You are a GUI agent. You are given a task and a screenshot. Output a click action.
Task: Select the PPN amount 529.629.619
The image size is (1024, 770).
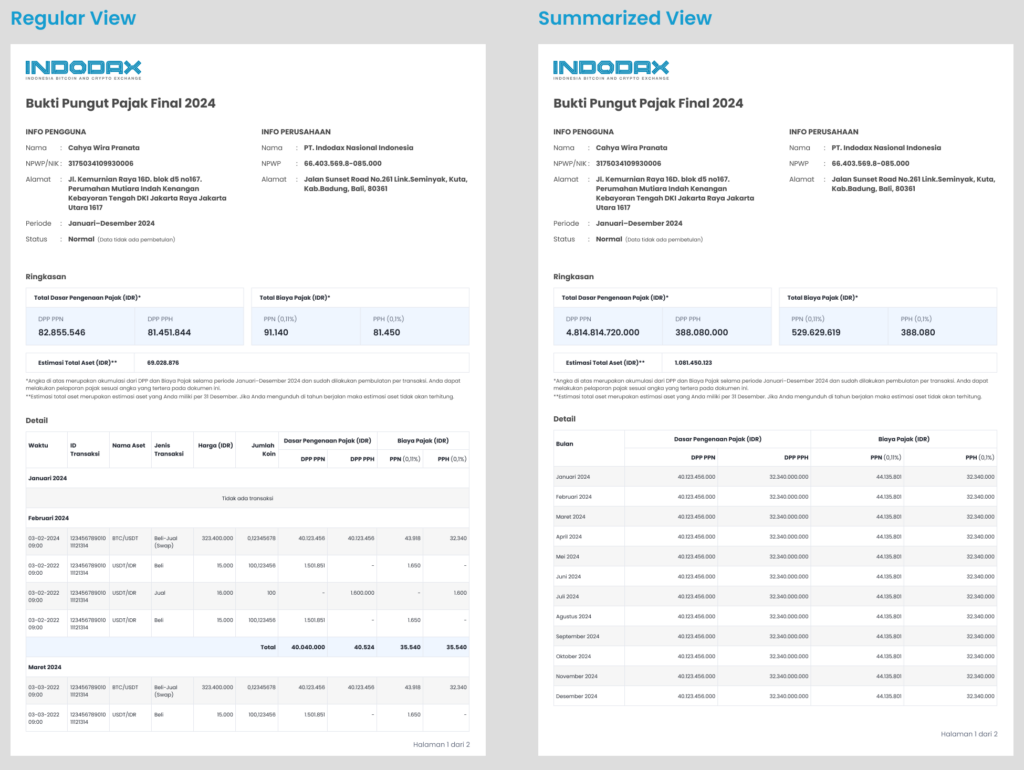click(x=816, y=332)
